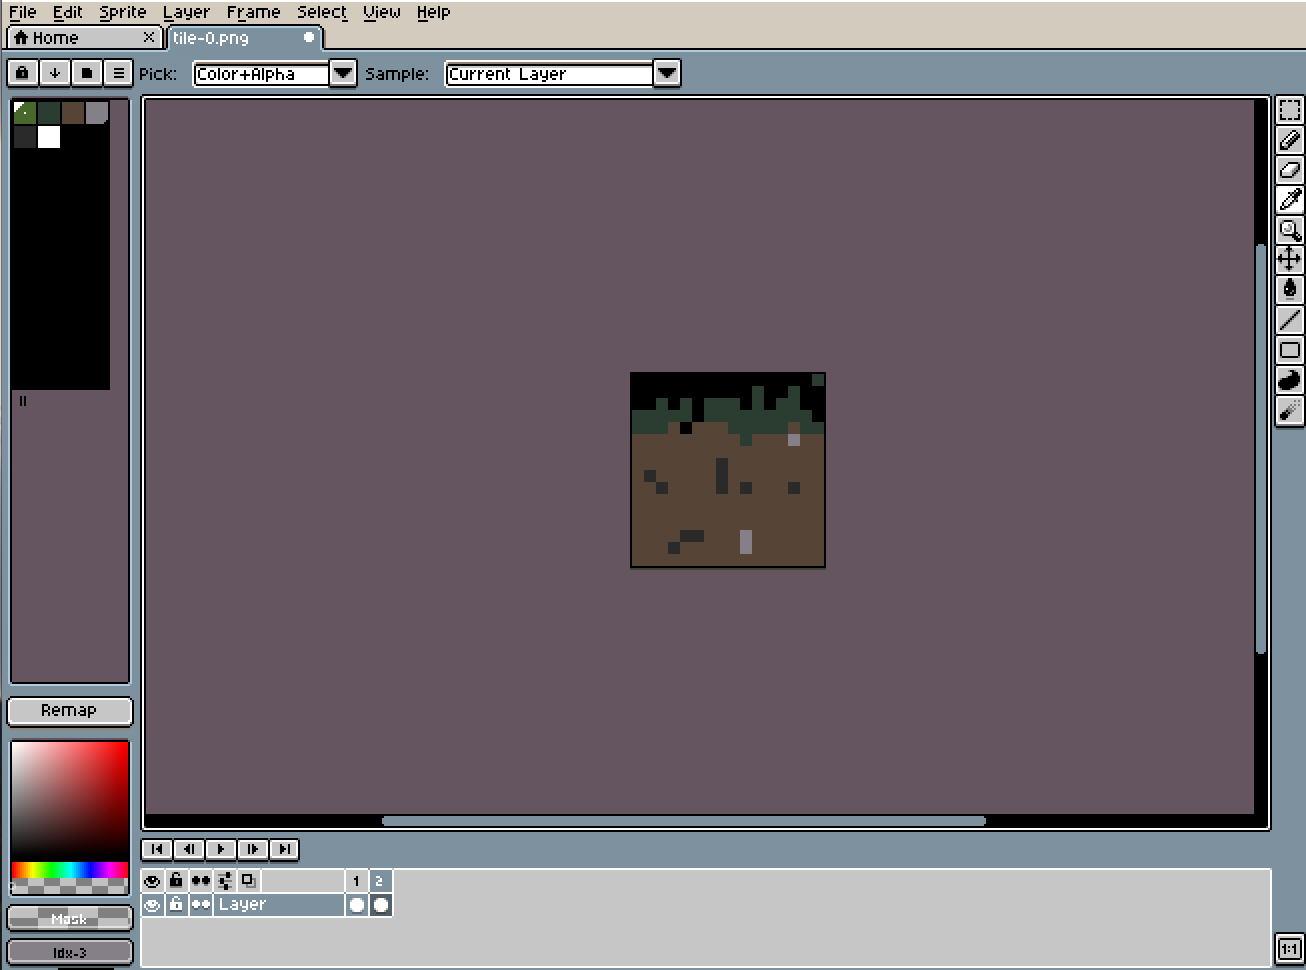1306x970 pixels.
Task: Click the Color+Alpha combo box field
Action: [261, 73]
